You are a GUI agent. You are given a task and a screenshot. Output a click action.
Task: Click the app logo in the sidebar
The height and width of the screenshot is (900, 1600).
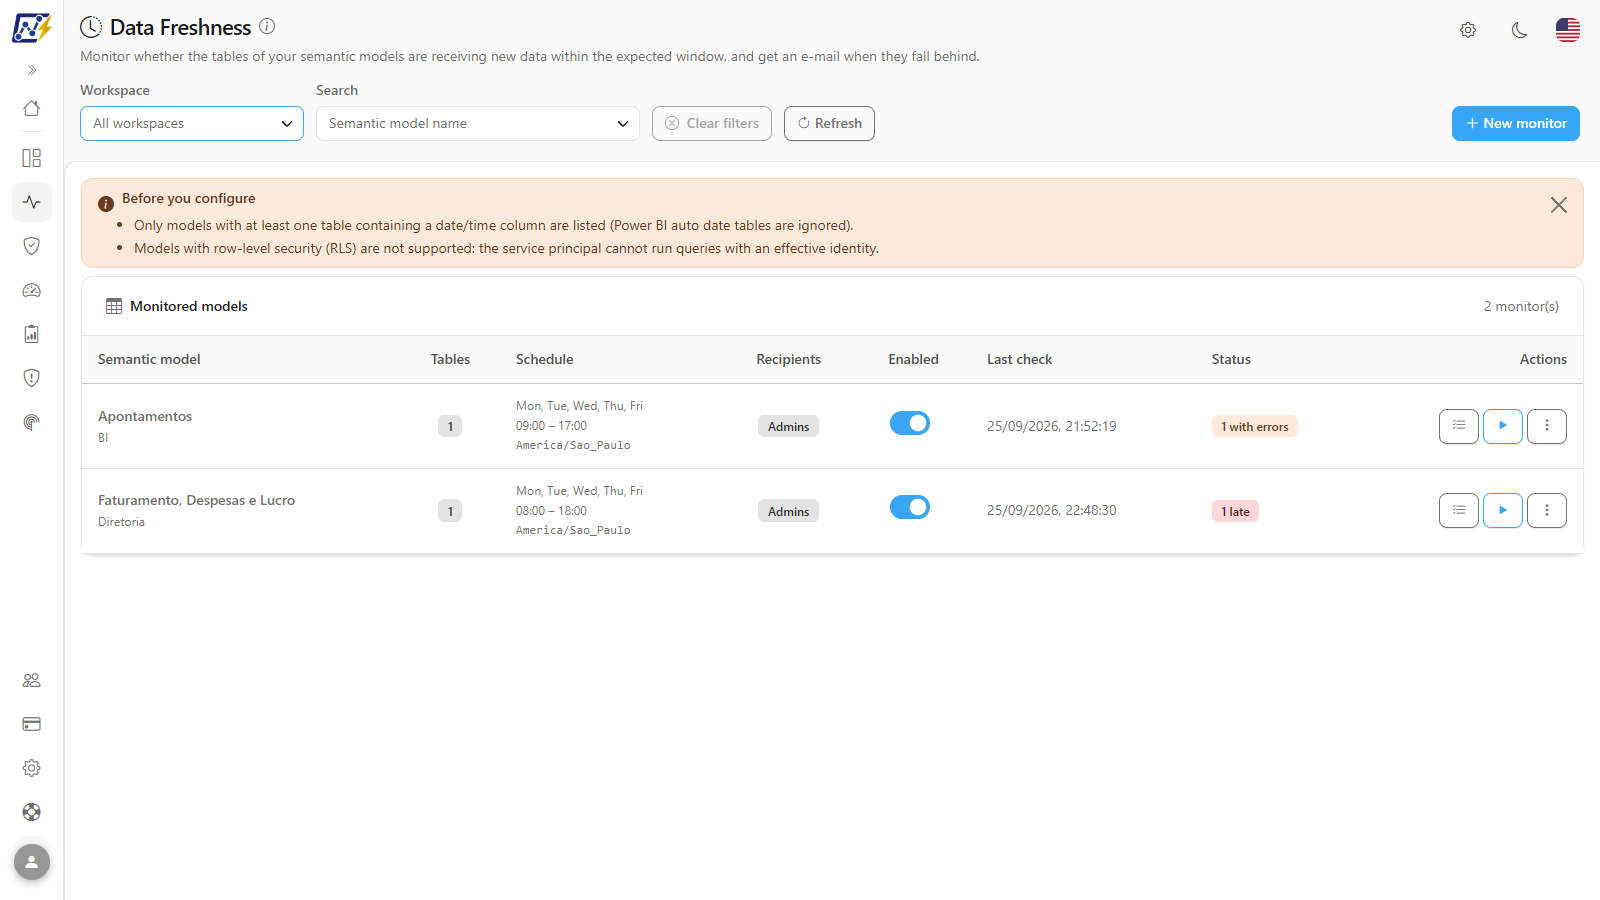31,28
